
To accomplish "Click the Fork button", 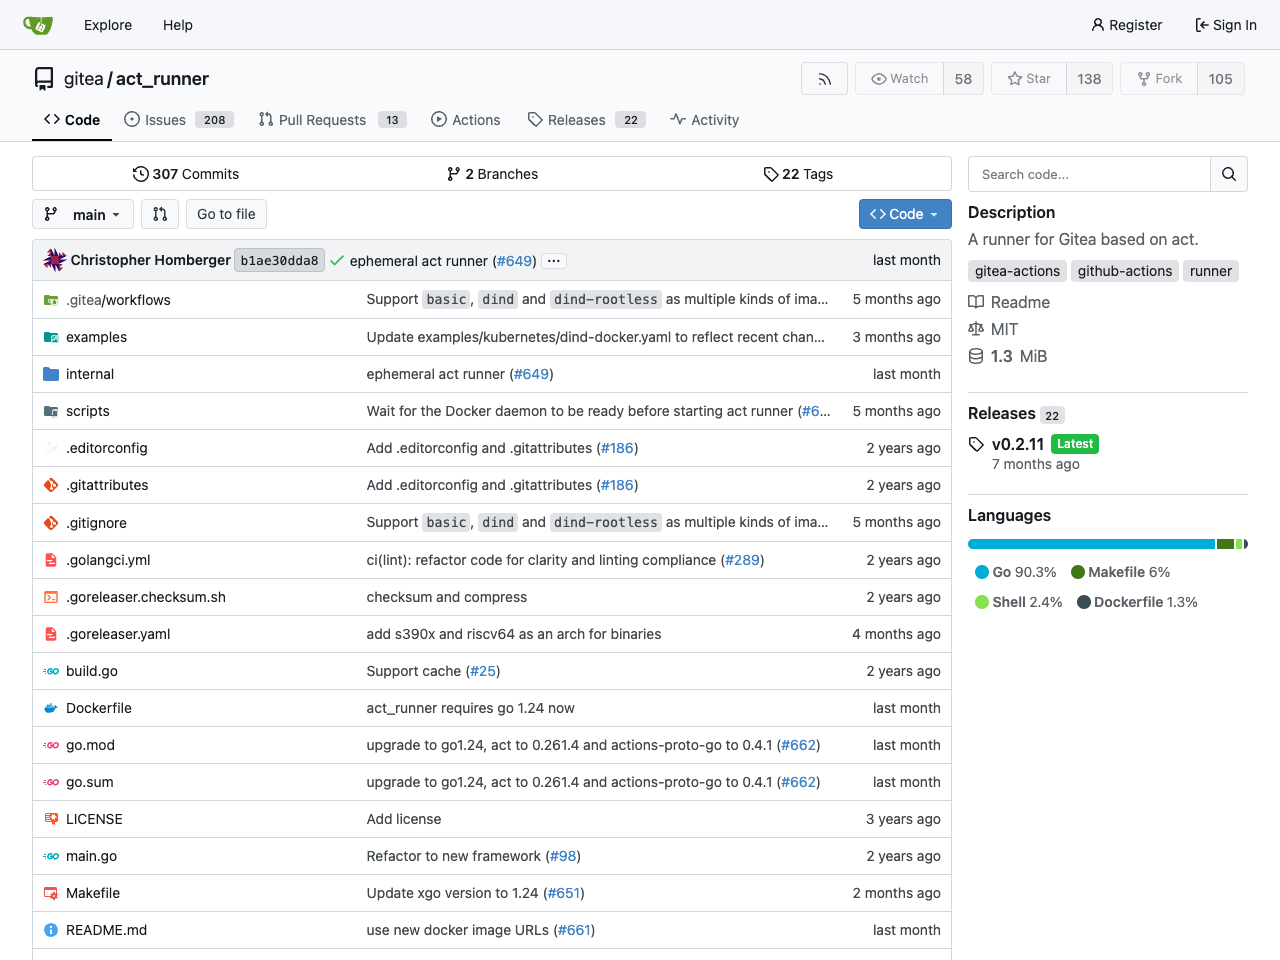I will click(1159, 79).
